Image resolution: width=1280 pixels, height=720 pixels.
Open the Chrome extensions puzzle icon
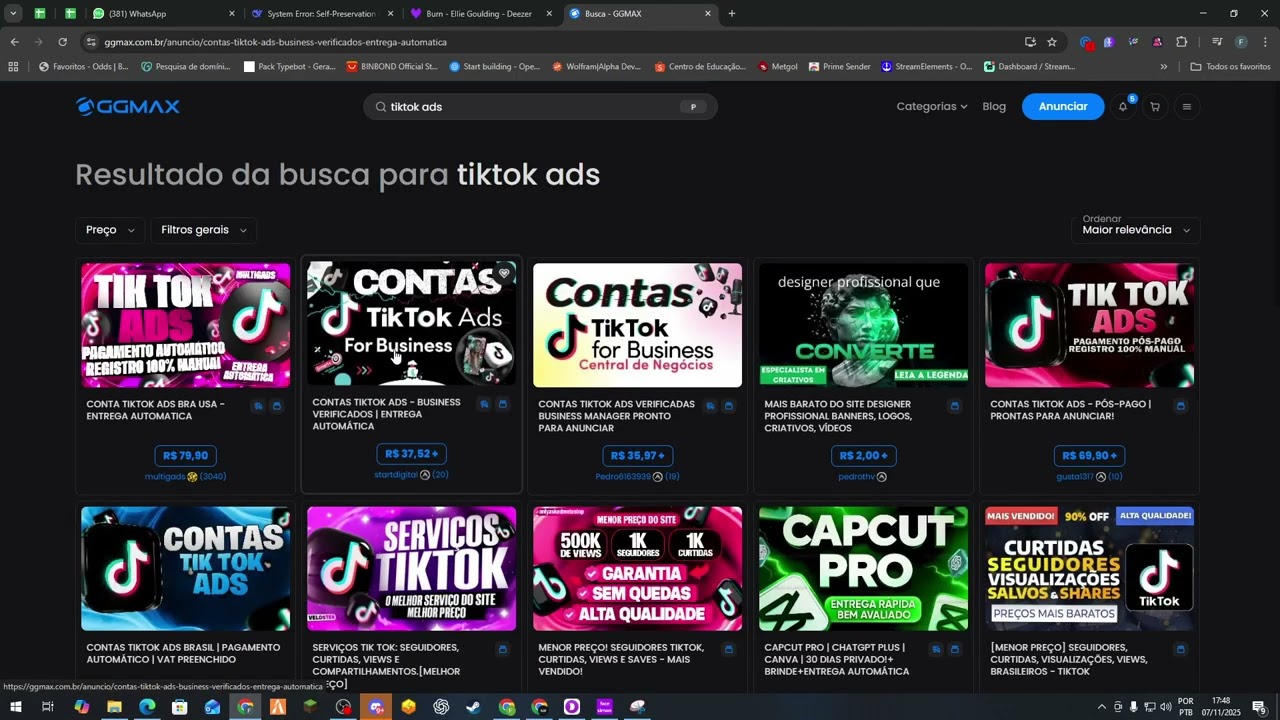1181,42
